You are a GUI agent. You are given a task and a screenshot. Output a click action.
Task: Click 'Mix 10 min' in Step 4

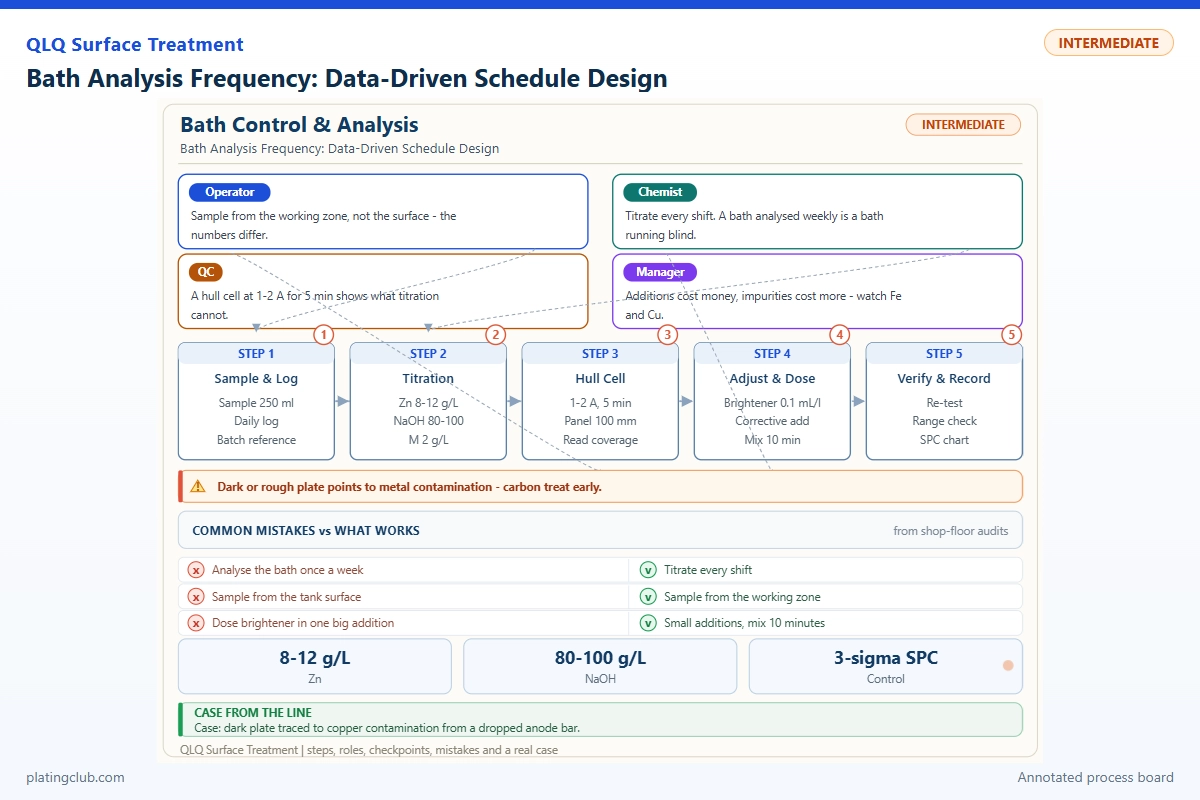click(772, 440)
